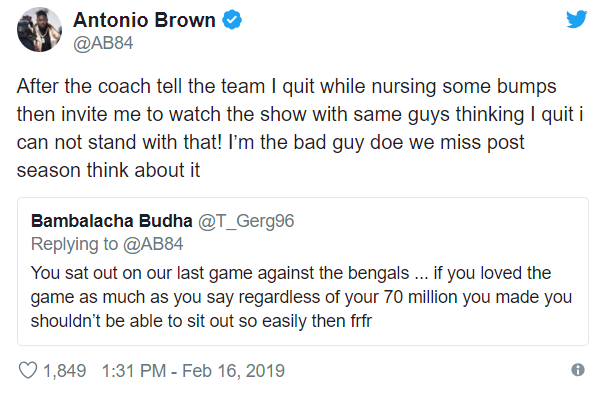Image resolution: width=600 pixels, height=394 pixels.
Task: Click the @AB84 handle under the name
Action: 103,43
